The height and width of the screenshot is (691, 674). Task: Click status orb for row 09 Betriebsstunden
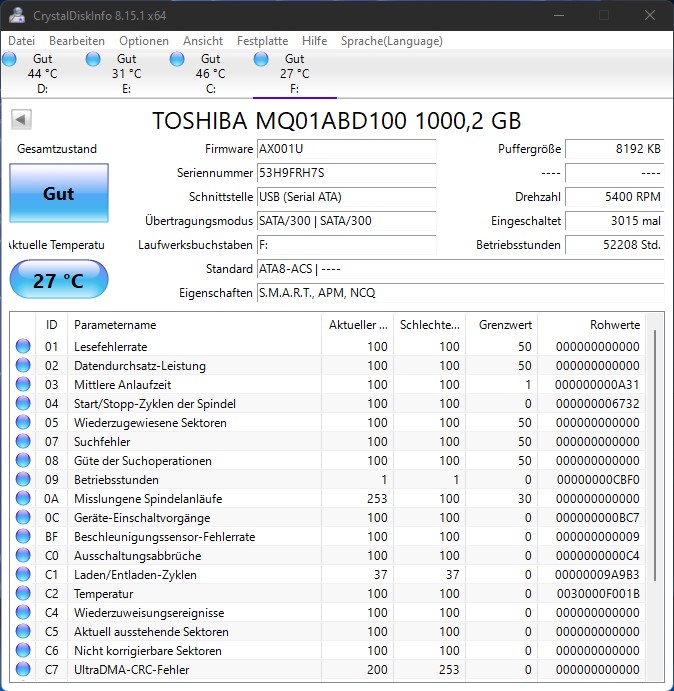coord(23,479)
